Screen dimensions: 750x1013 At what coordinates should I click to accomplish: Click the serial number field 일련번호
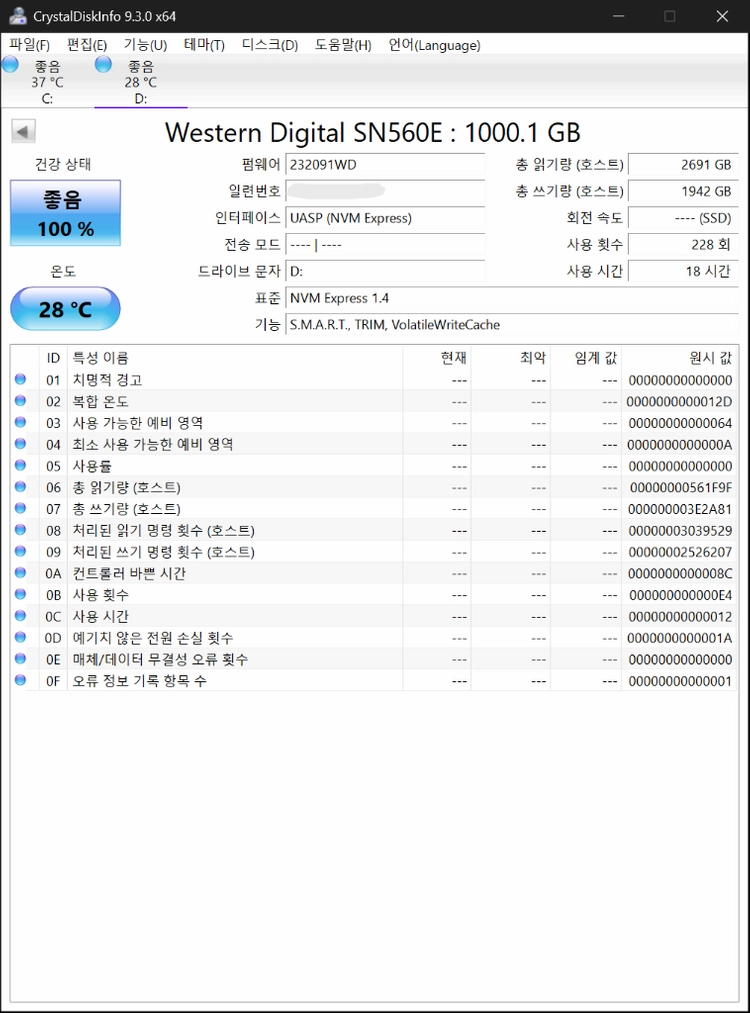pos(385,191)
